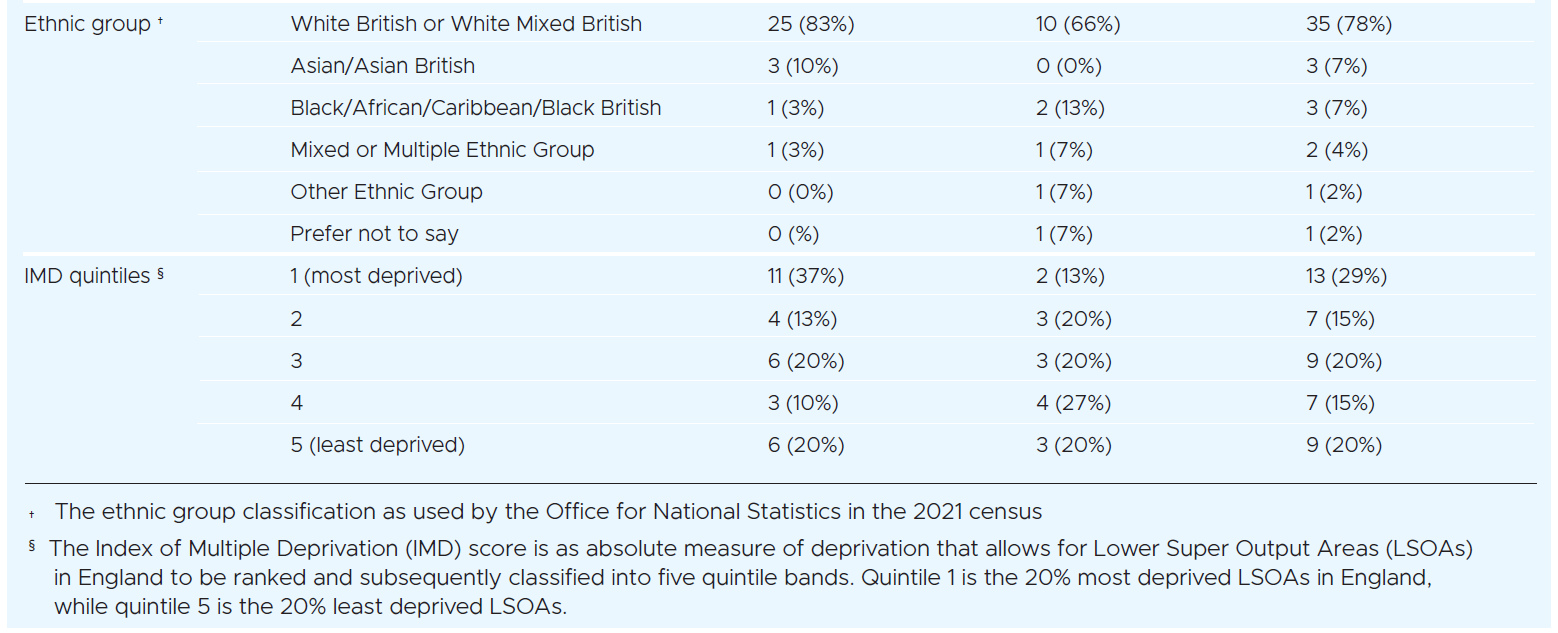
Task: Select 'Mixed or Multiple Ethnic Group' text
Action: tap(442, 150)
